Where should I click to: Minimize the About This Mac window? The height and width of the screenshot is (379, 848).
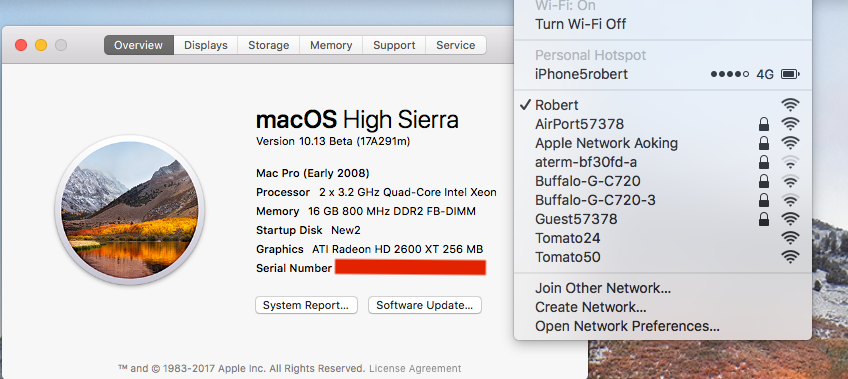[41, 45]
